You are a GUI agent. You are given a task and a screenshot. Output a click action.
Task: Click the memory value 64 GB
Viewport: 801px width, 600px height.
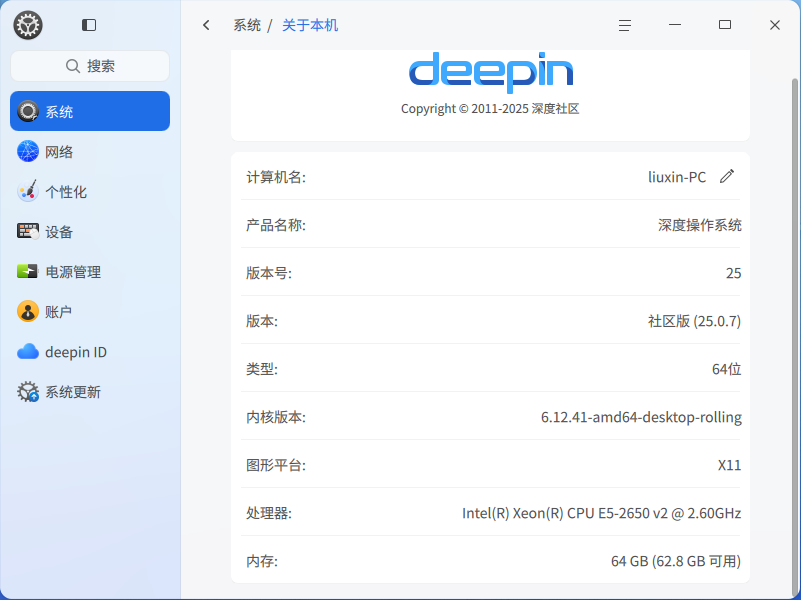676,561
